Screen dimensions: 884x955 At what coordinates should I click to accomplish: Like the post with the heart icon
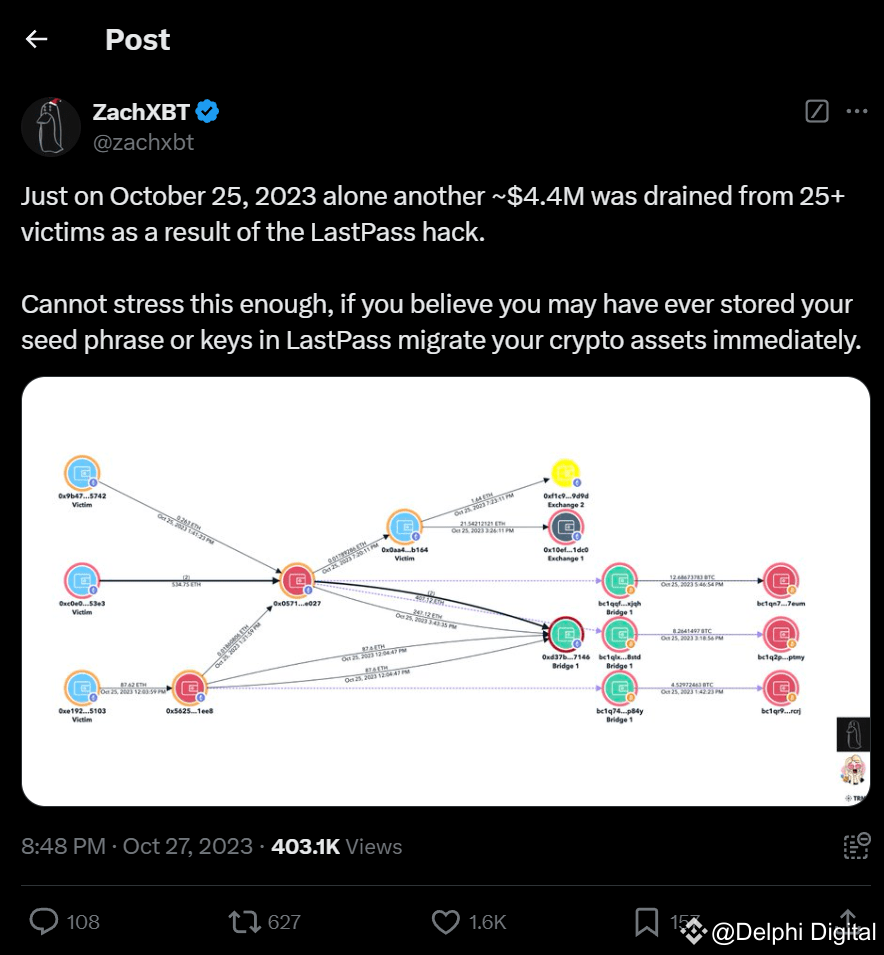tap(445, 920)
